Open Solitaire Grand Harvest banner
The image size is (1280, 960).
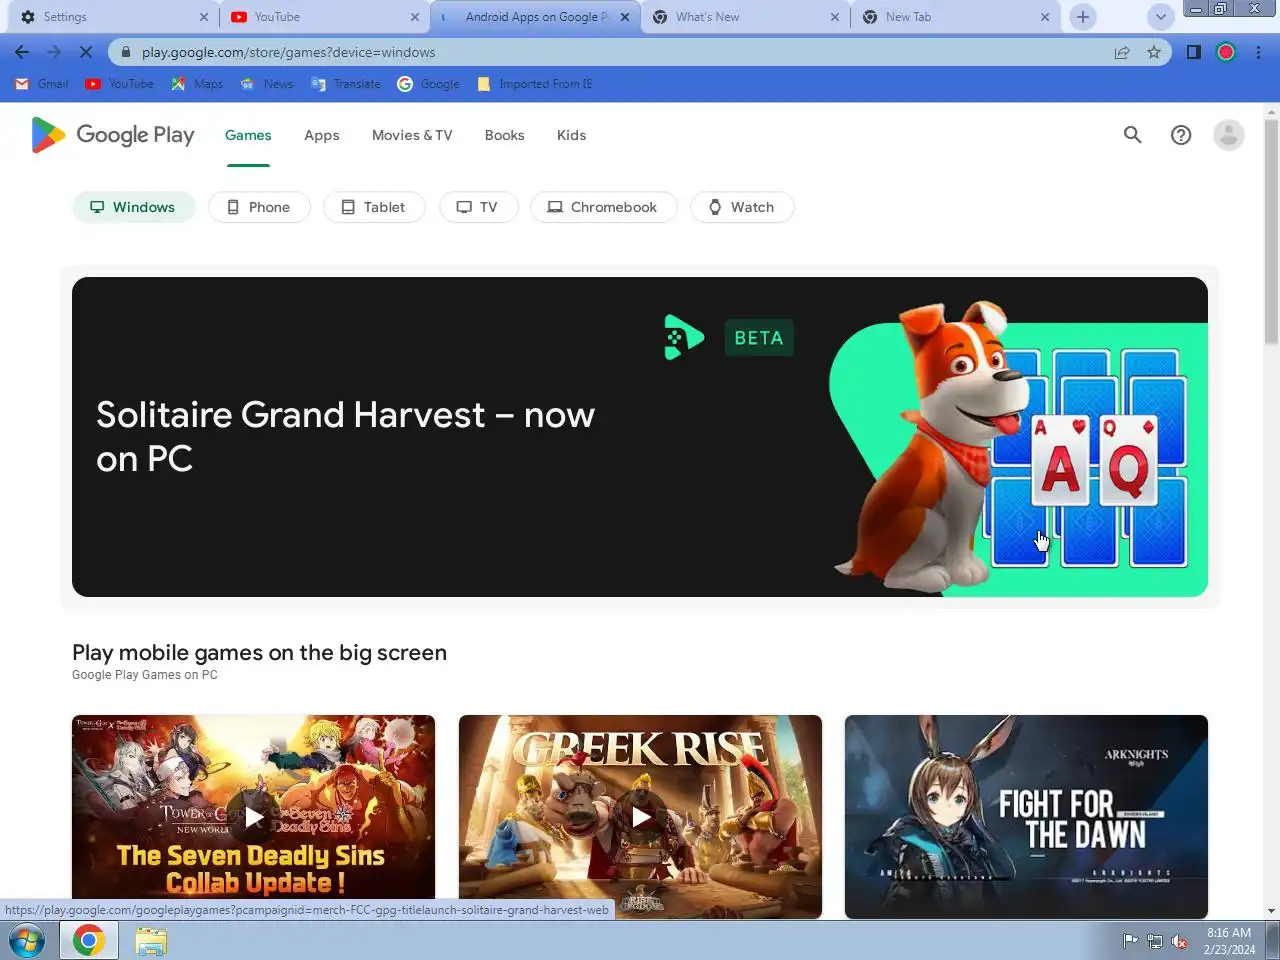(x=640, y=437)
